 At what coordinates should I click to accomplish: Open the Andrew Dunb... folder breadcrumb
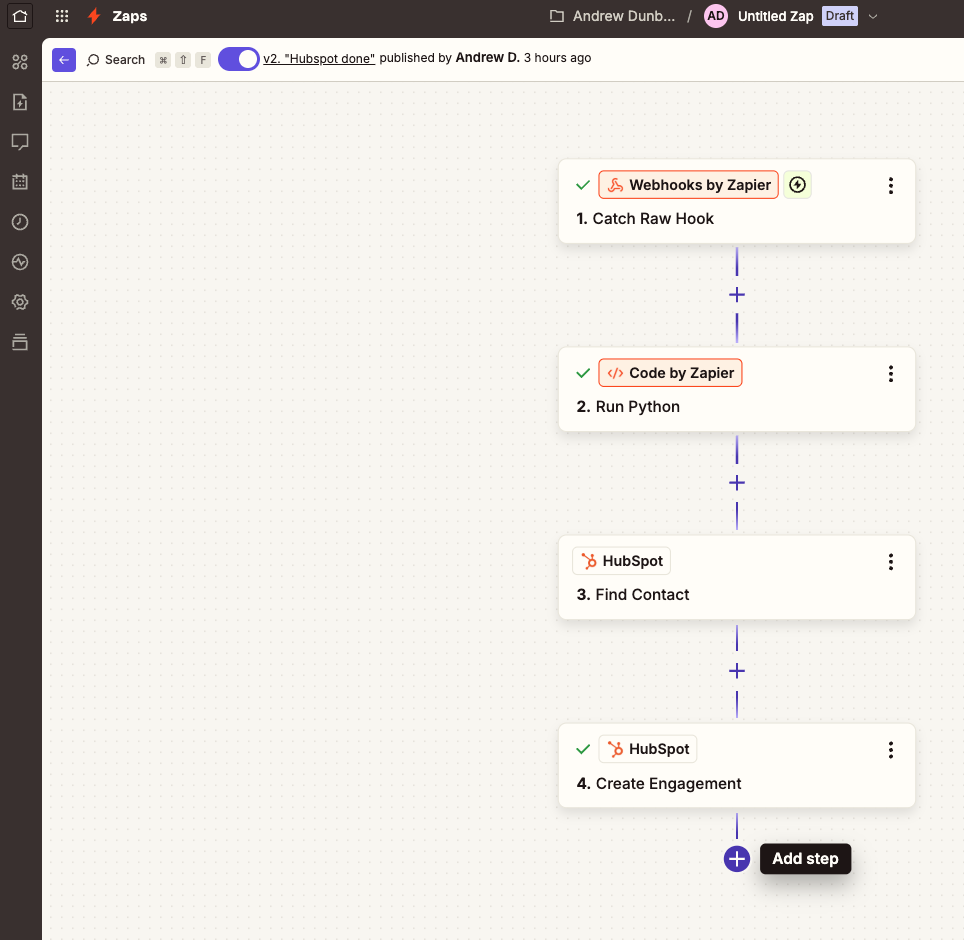(x=623, y=16)
